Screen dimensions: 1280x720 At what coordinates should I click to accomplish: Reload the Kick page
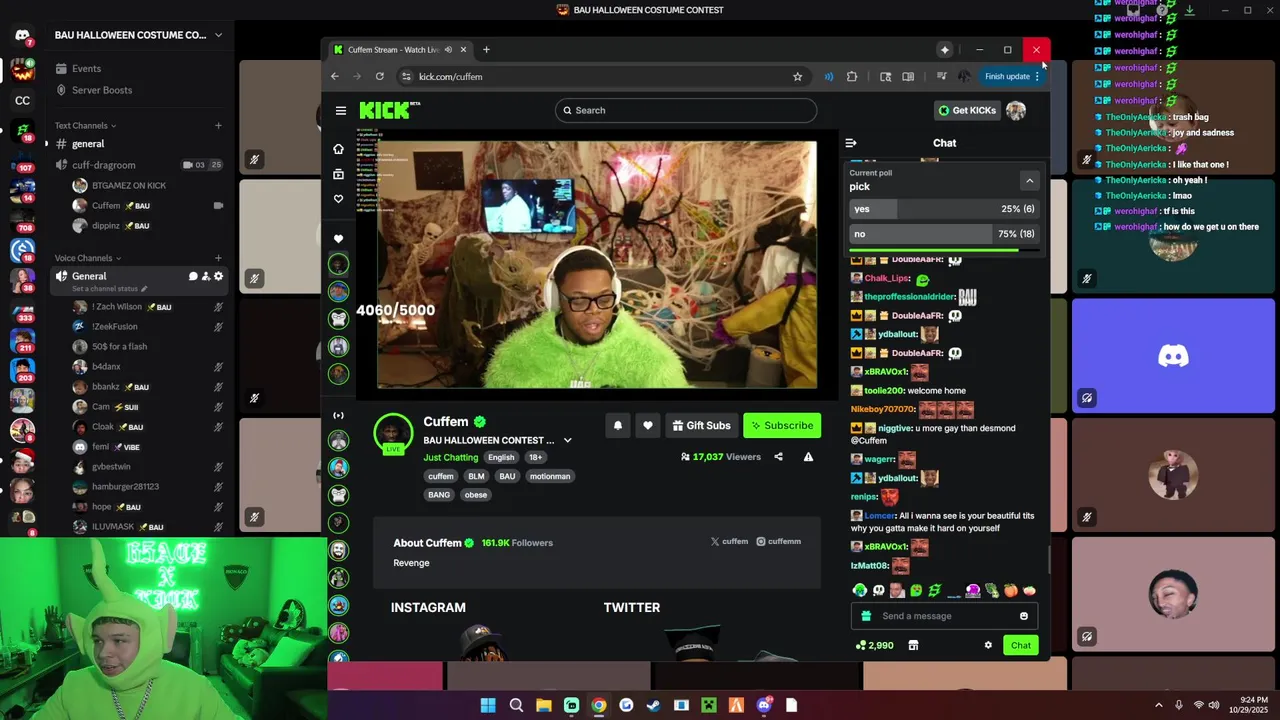tap(380, 76)
